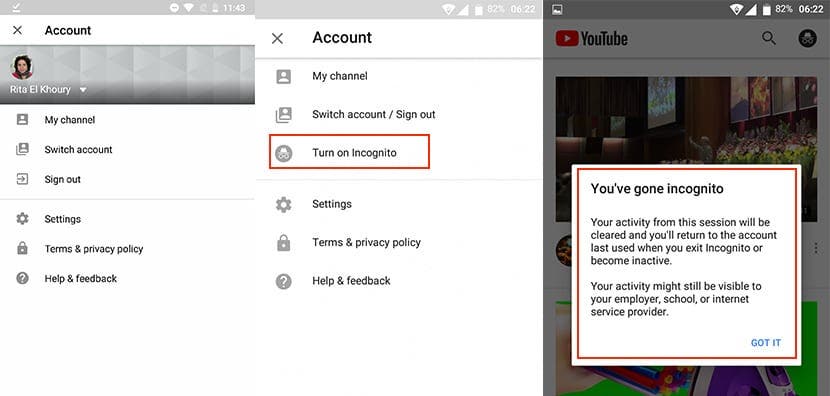Click the You've gone incognito heading
830x396 pixels.
pos(657,188)
